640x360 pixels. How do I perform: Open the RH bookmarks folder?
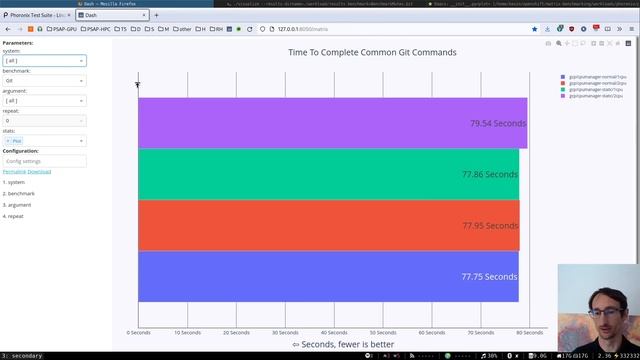click(216, 29)
